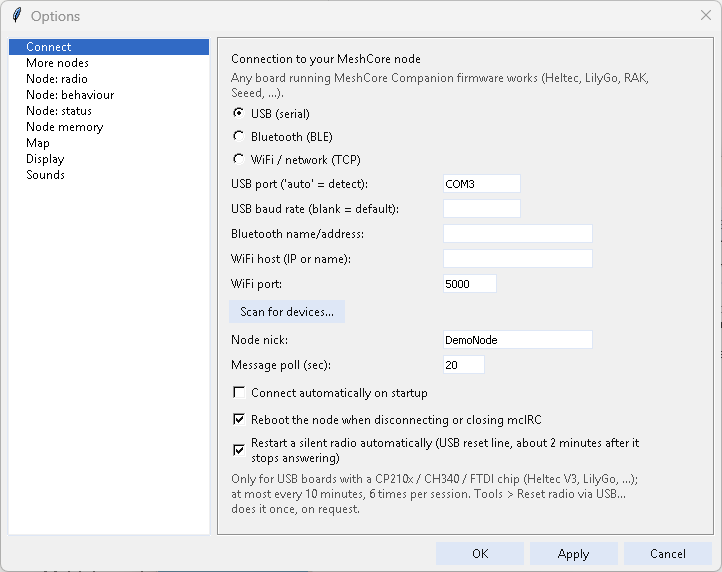
Task: Select the Connect category
Action: point(109,47)
